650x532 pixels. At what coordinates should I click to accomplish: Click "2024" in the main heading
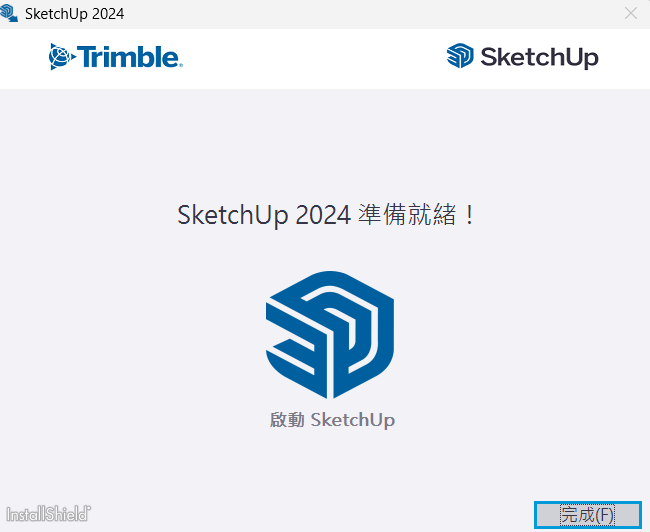(323, 215)
